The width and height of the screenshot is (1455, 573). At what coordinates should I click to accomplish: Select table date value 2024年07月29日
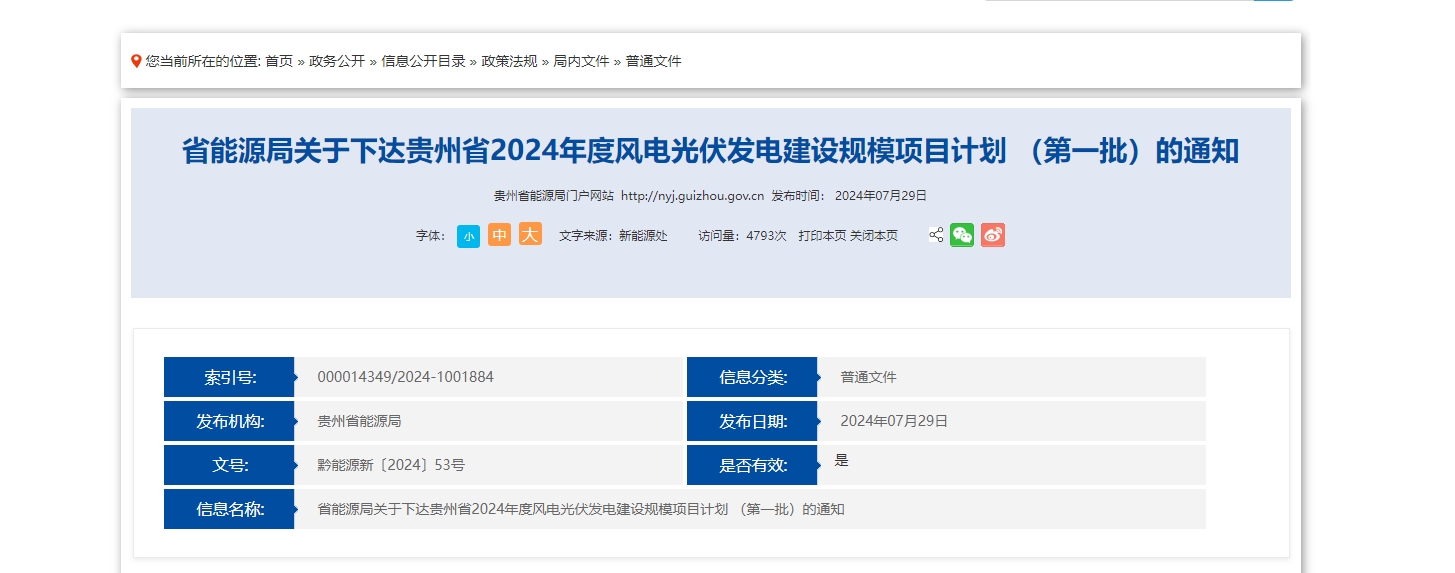click(x=894, y=421)
